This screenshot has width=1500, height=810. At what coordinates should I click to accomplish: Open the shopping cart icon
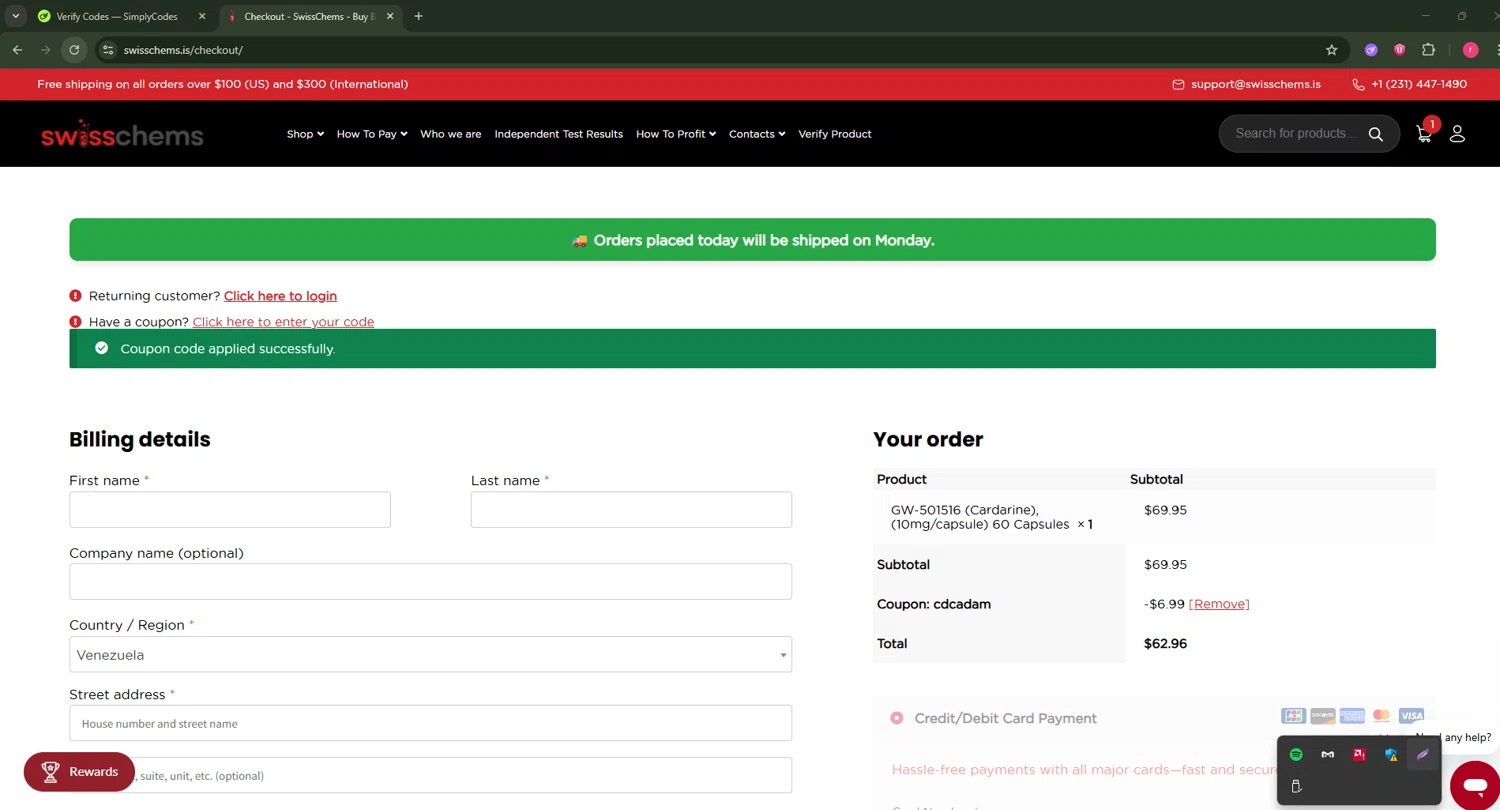tap(1424, 134)
